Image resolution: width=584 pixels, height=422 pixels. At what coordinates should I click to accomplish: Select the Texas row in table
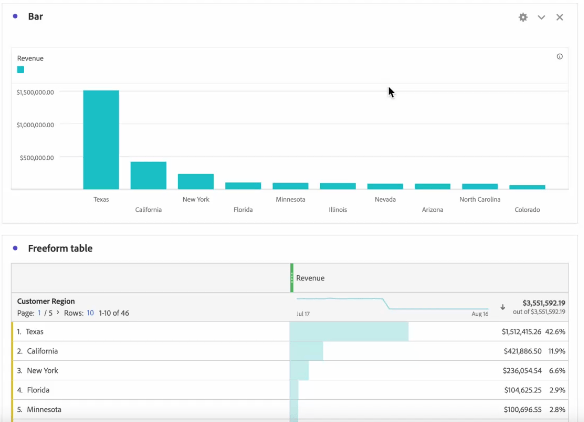point(290,331)
